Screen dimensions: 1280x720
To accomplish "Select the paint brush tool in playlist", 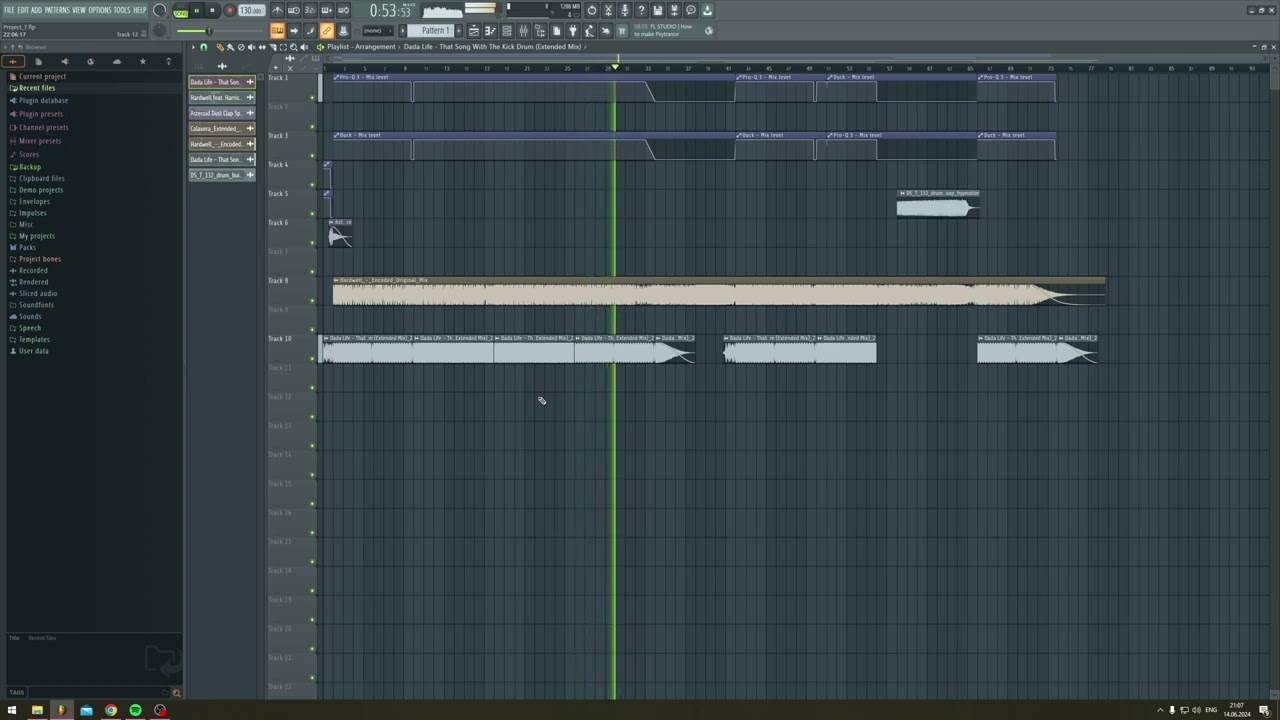I will point(230,47).
